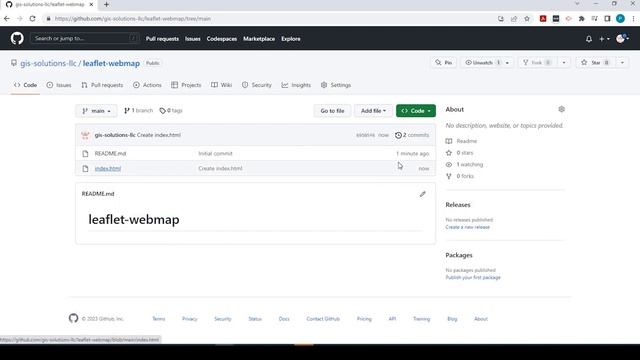
Task: Open Pull requests in top navigation
Action: (162, 39)
